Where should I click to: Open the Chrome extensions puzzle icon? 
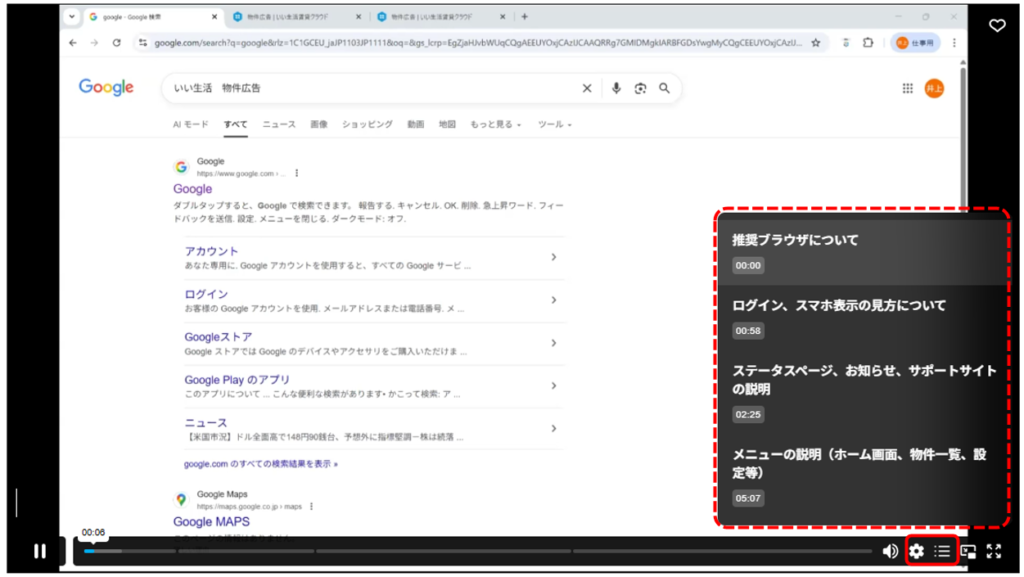tap(868, 43)
